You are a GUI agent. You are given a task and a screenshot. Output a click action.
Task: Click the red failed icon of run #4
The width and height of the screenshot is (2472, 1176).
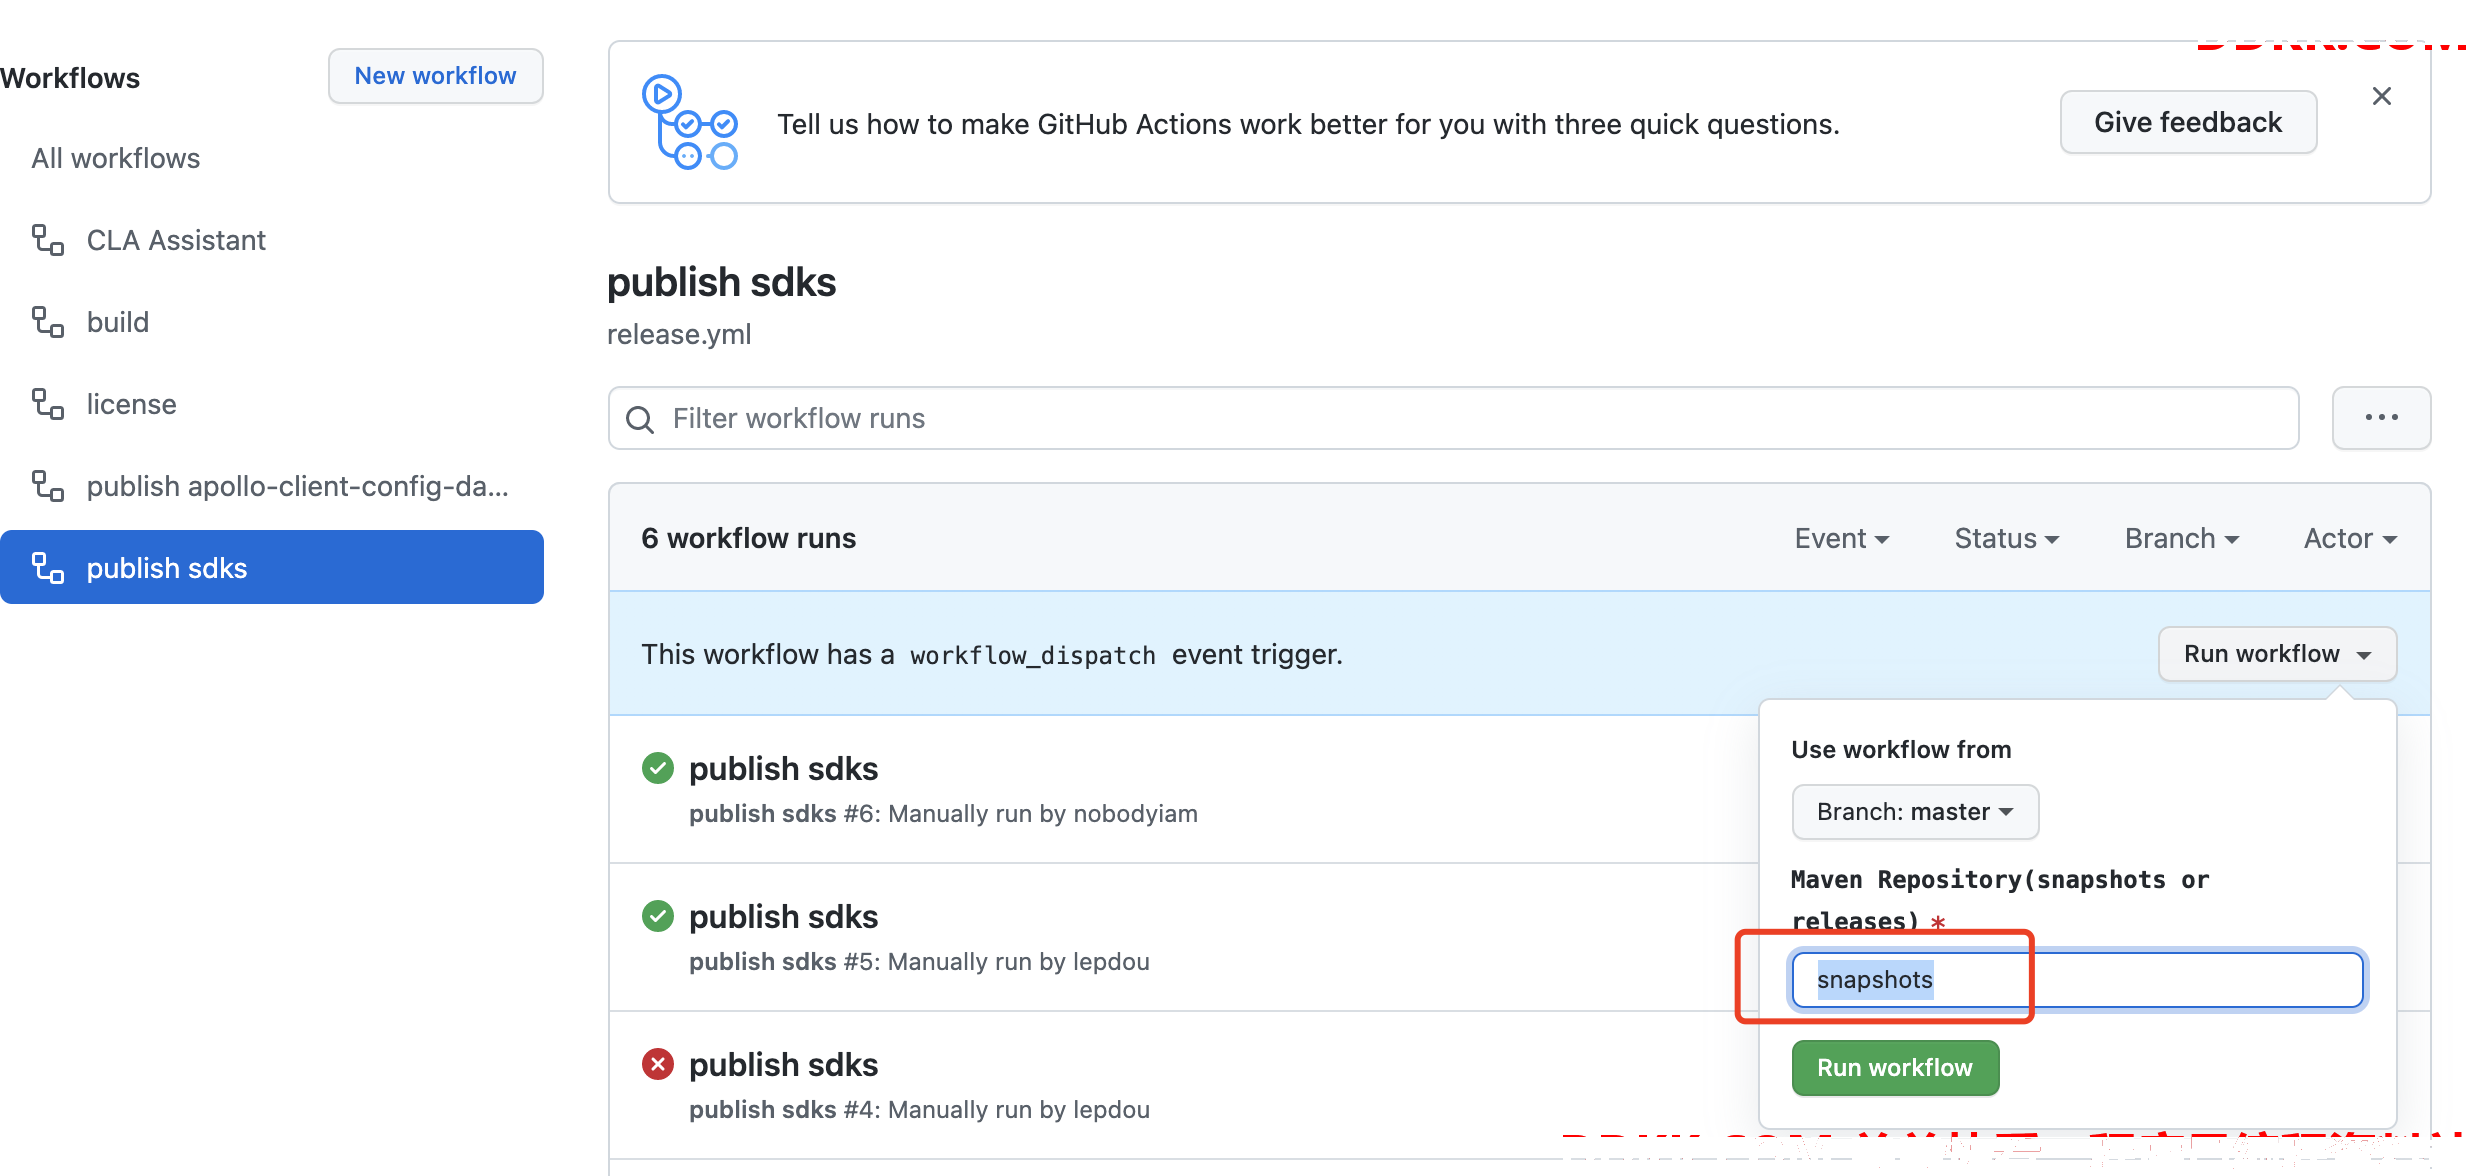point(658,1064)
